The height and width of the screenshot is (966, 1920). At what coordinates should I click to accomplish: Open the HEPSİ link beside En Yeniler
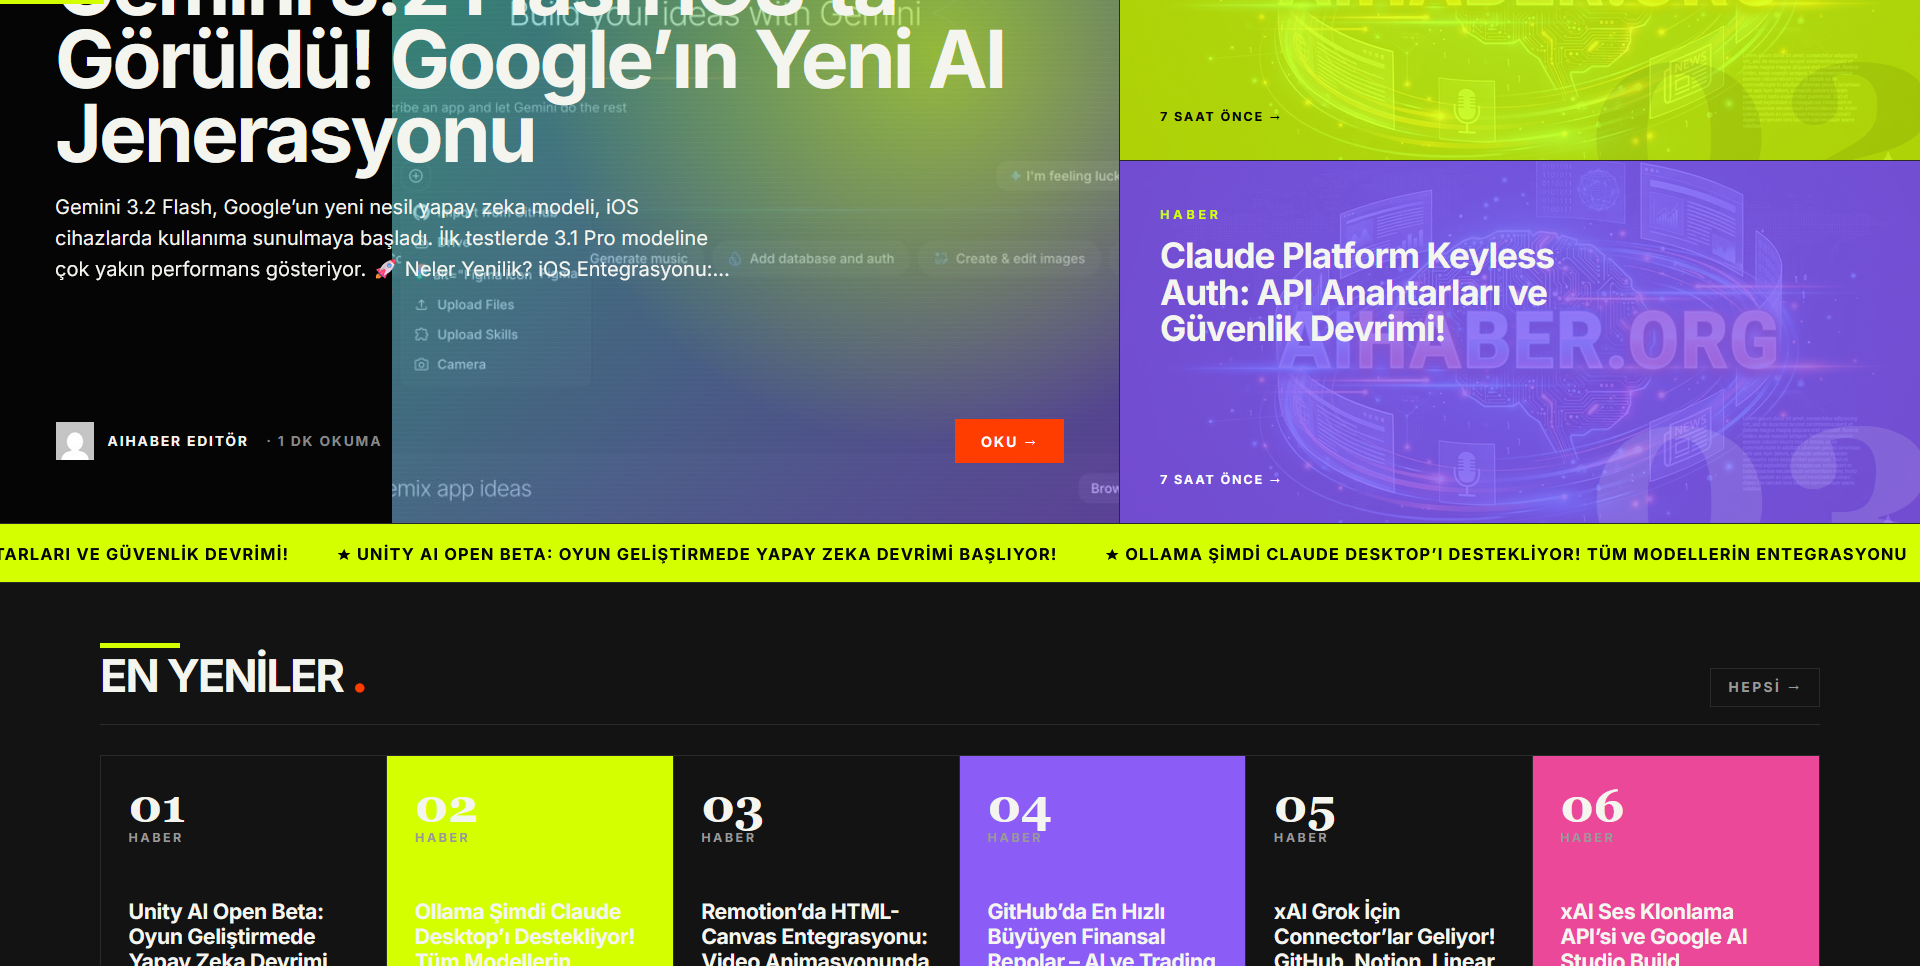[1764, 687]
